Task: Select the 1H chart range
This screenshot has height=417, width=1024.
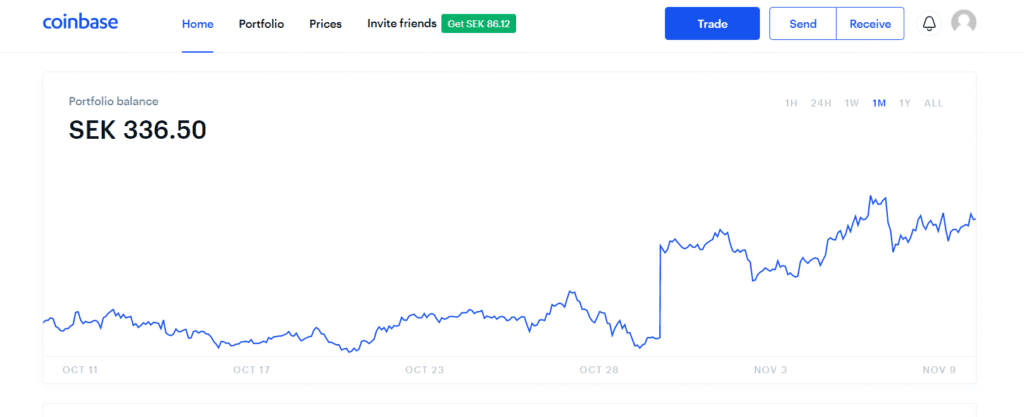Action: (x=791, y=103)
